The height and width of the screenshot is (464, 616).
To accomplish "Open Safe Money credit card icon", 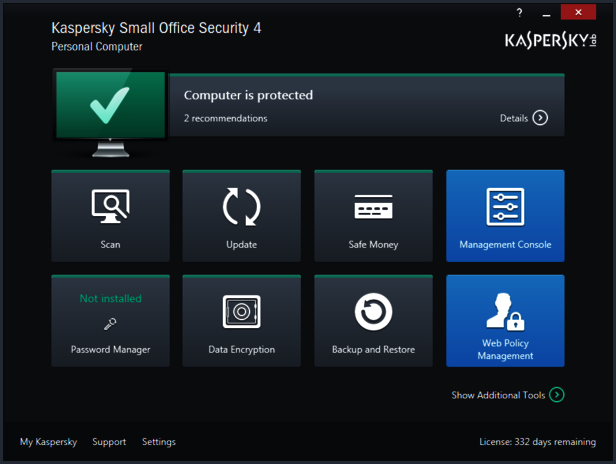I will [373, 207].
